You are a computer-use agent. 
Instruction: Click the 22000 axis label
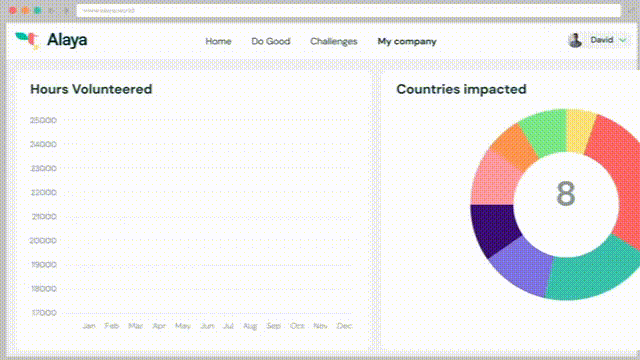pyautogui.click(x=43, y=193)
